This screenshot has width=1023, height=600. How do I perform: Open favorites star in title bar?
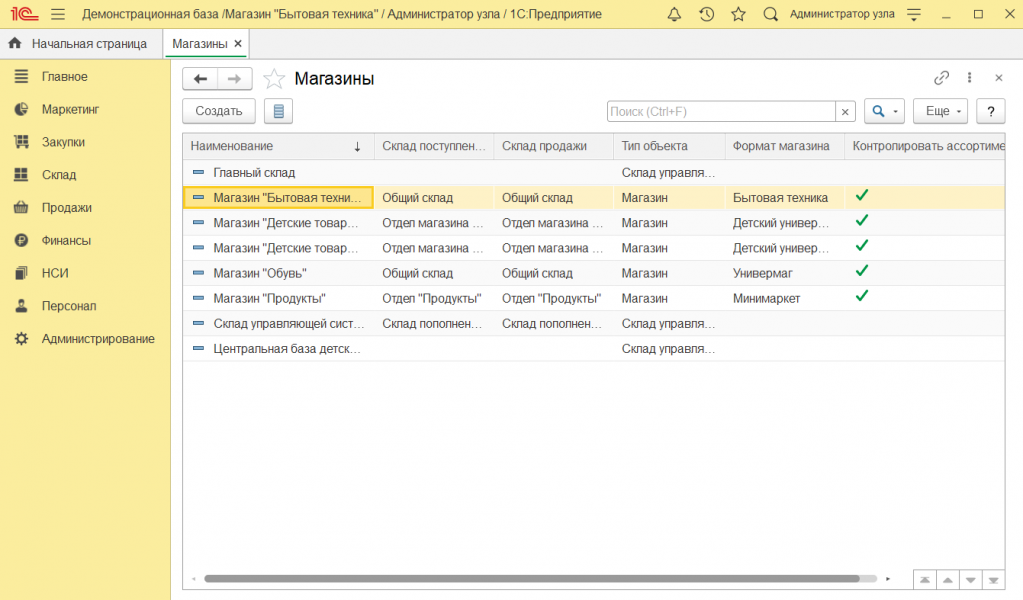click(738, 14)
